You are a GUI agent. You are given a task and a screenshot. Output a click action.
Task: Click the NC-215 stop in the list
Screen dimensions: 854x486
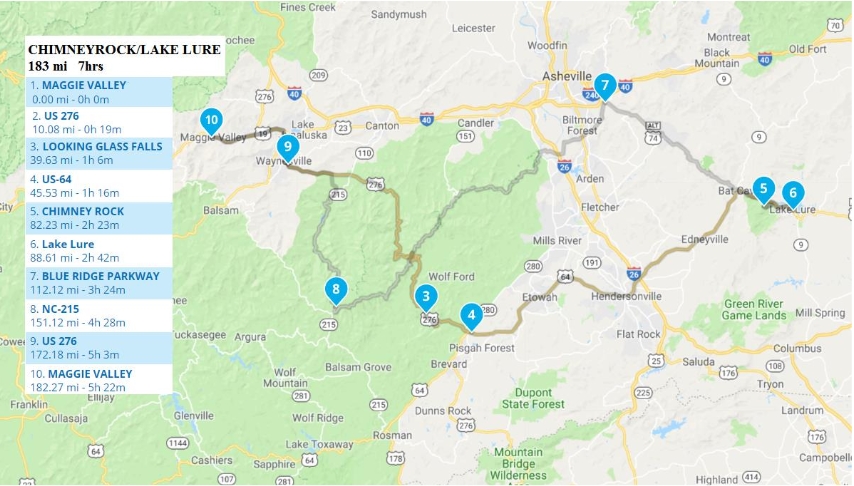point(99,315)
